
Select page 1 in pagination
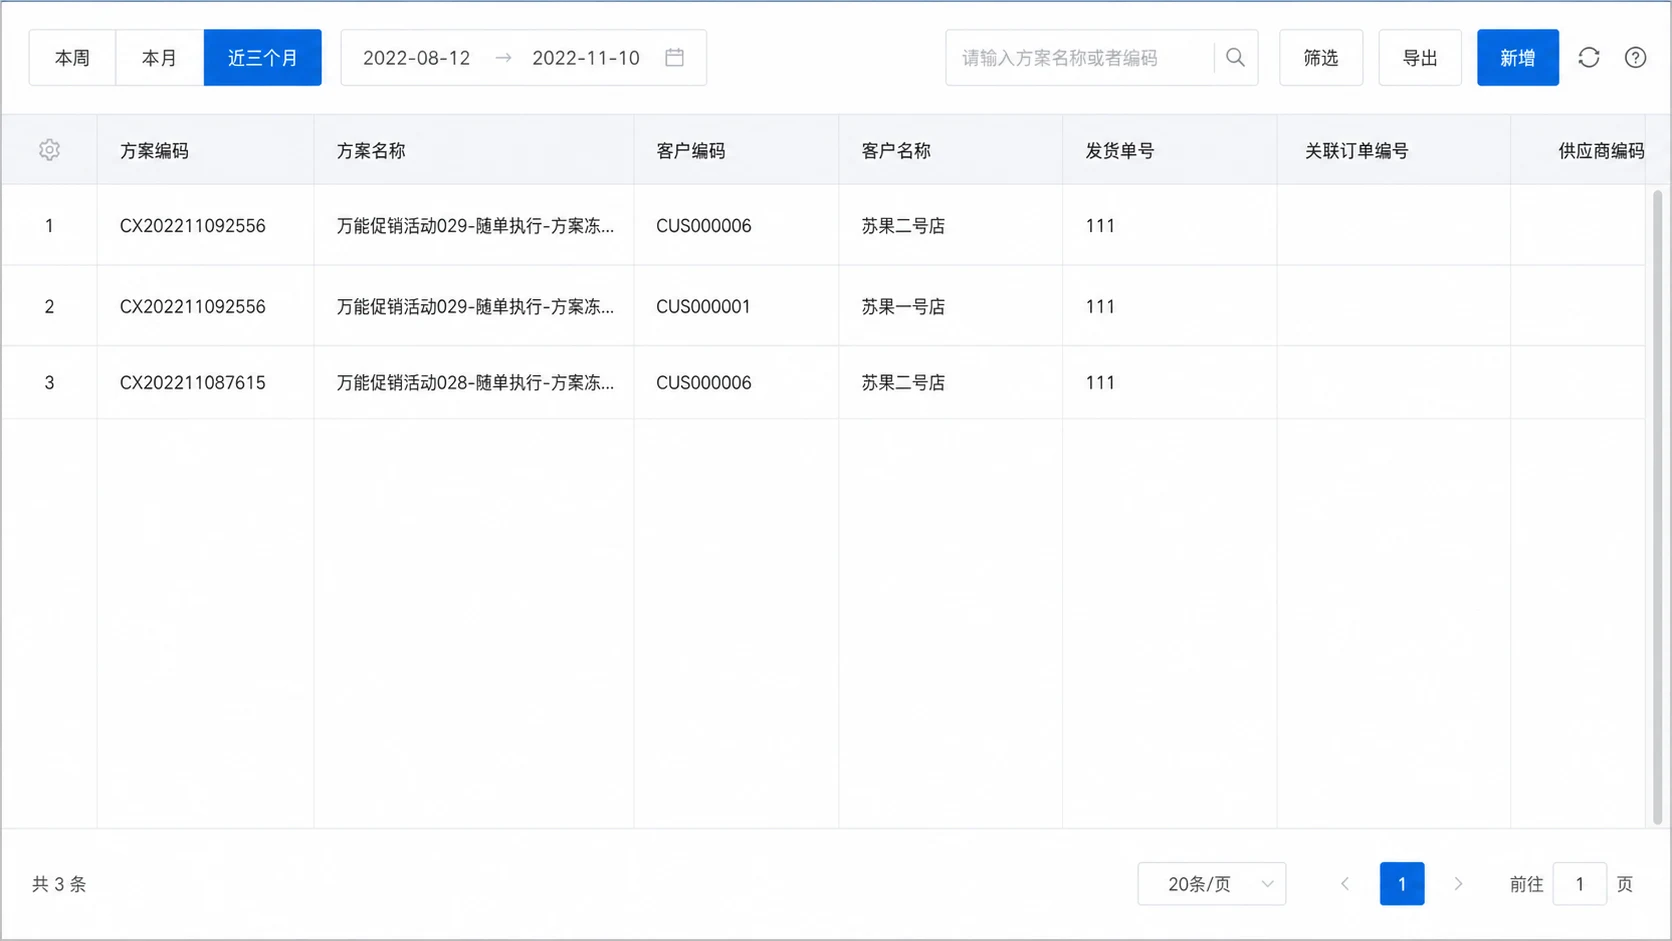coord(1402,884)
